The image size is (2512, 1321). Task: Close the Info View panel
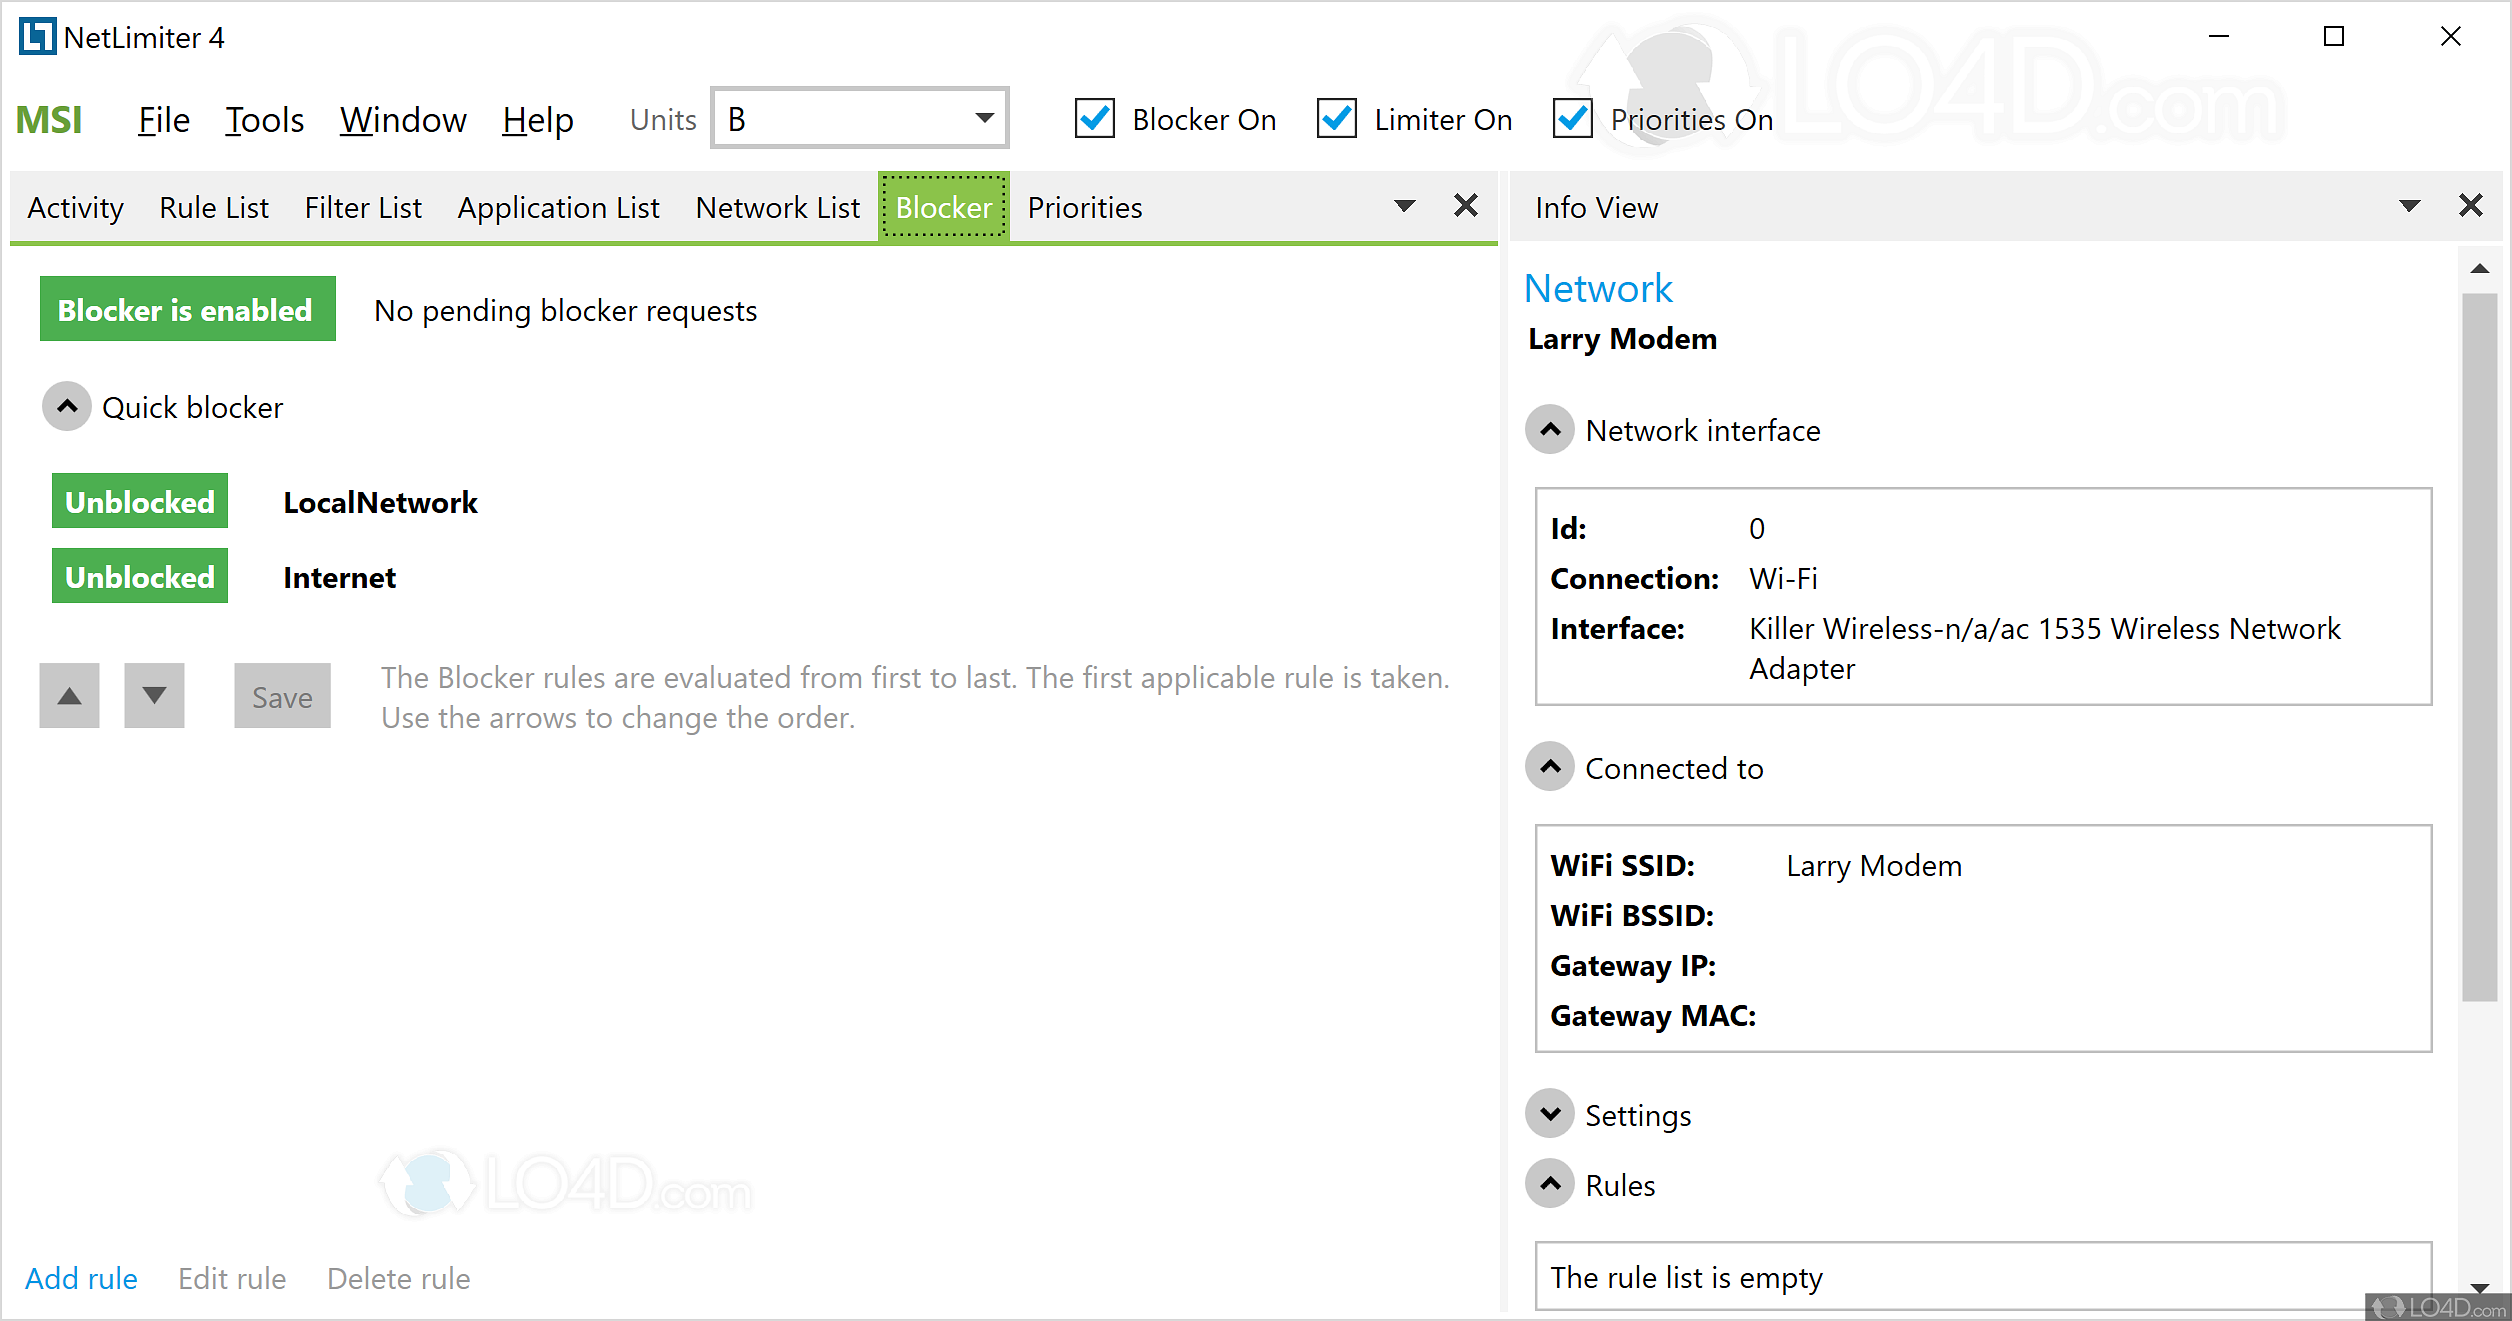[2471, 206]
